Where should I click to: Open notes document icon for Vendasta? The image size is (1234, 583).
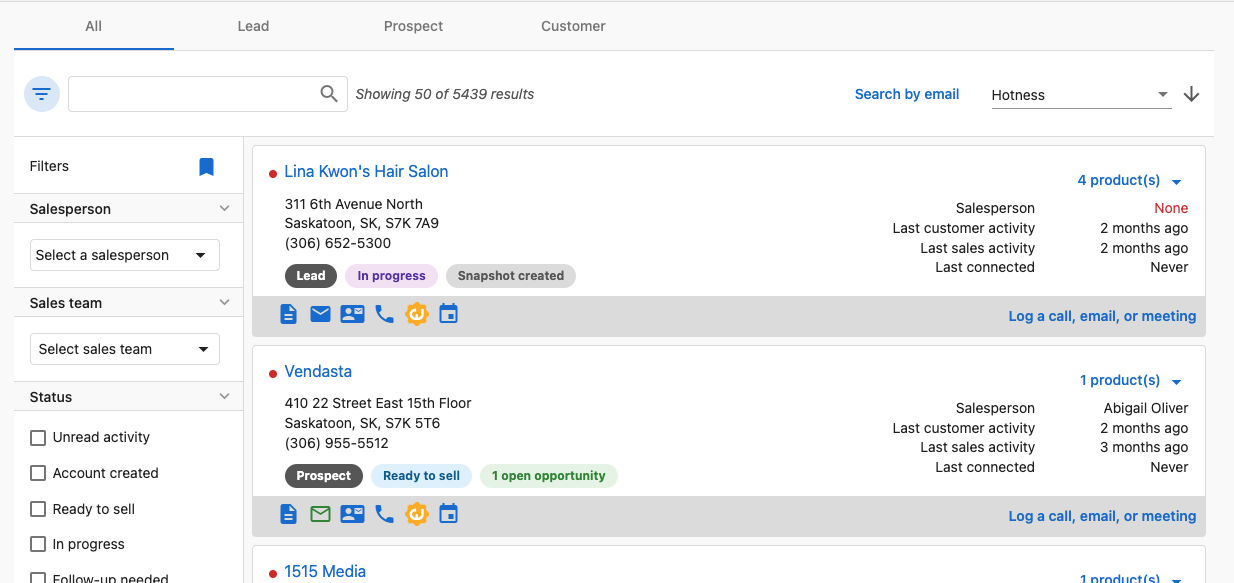pos(288,515)
